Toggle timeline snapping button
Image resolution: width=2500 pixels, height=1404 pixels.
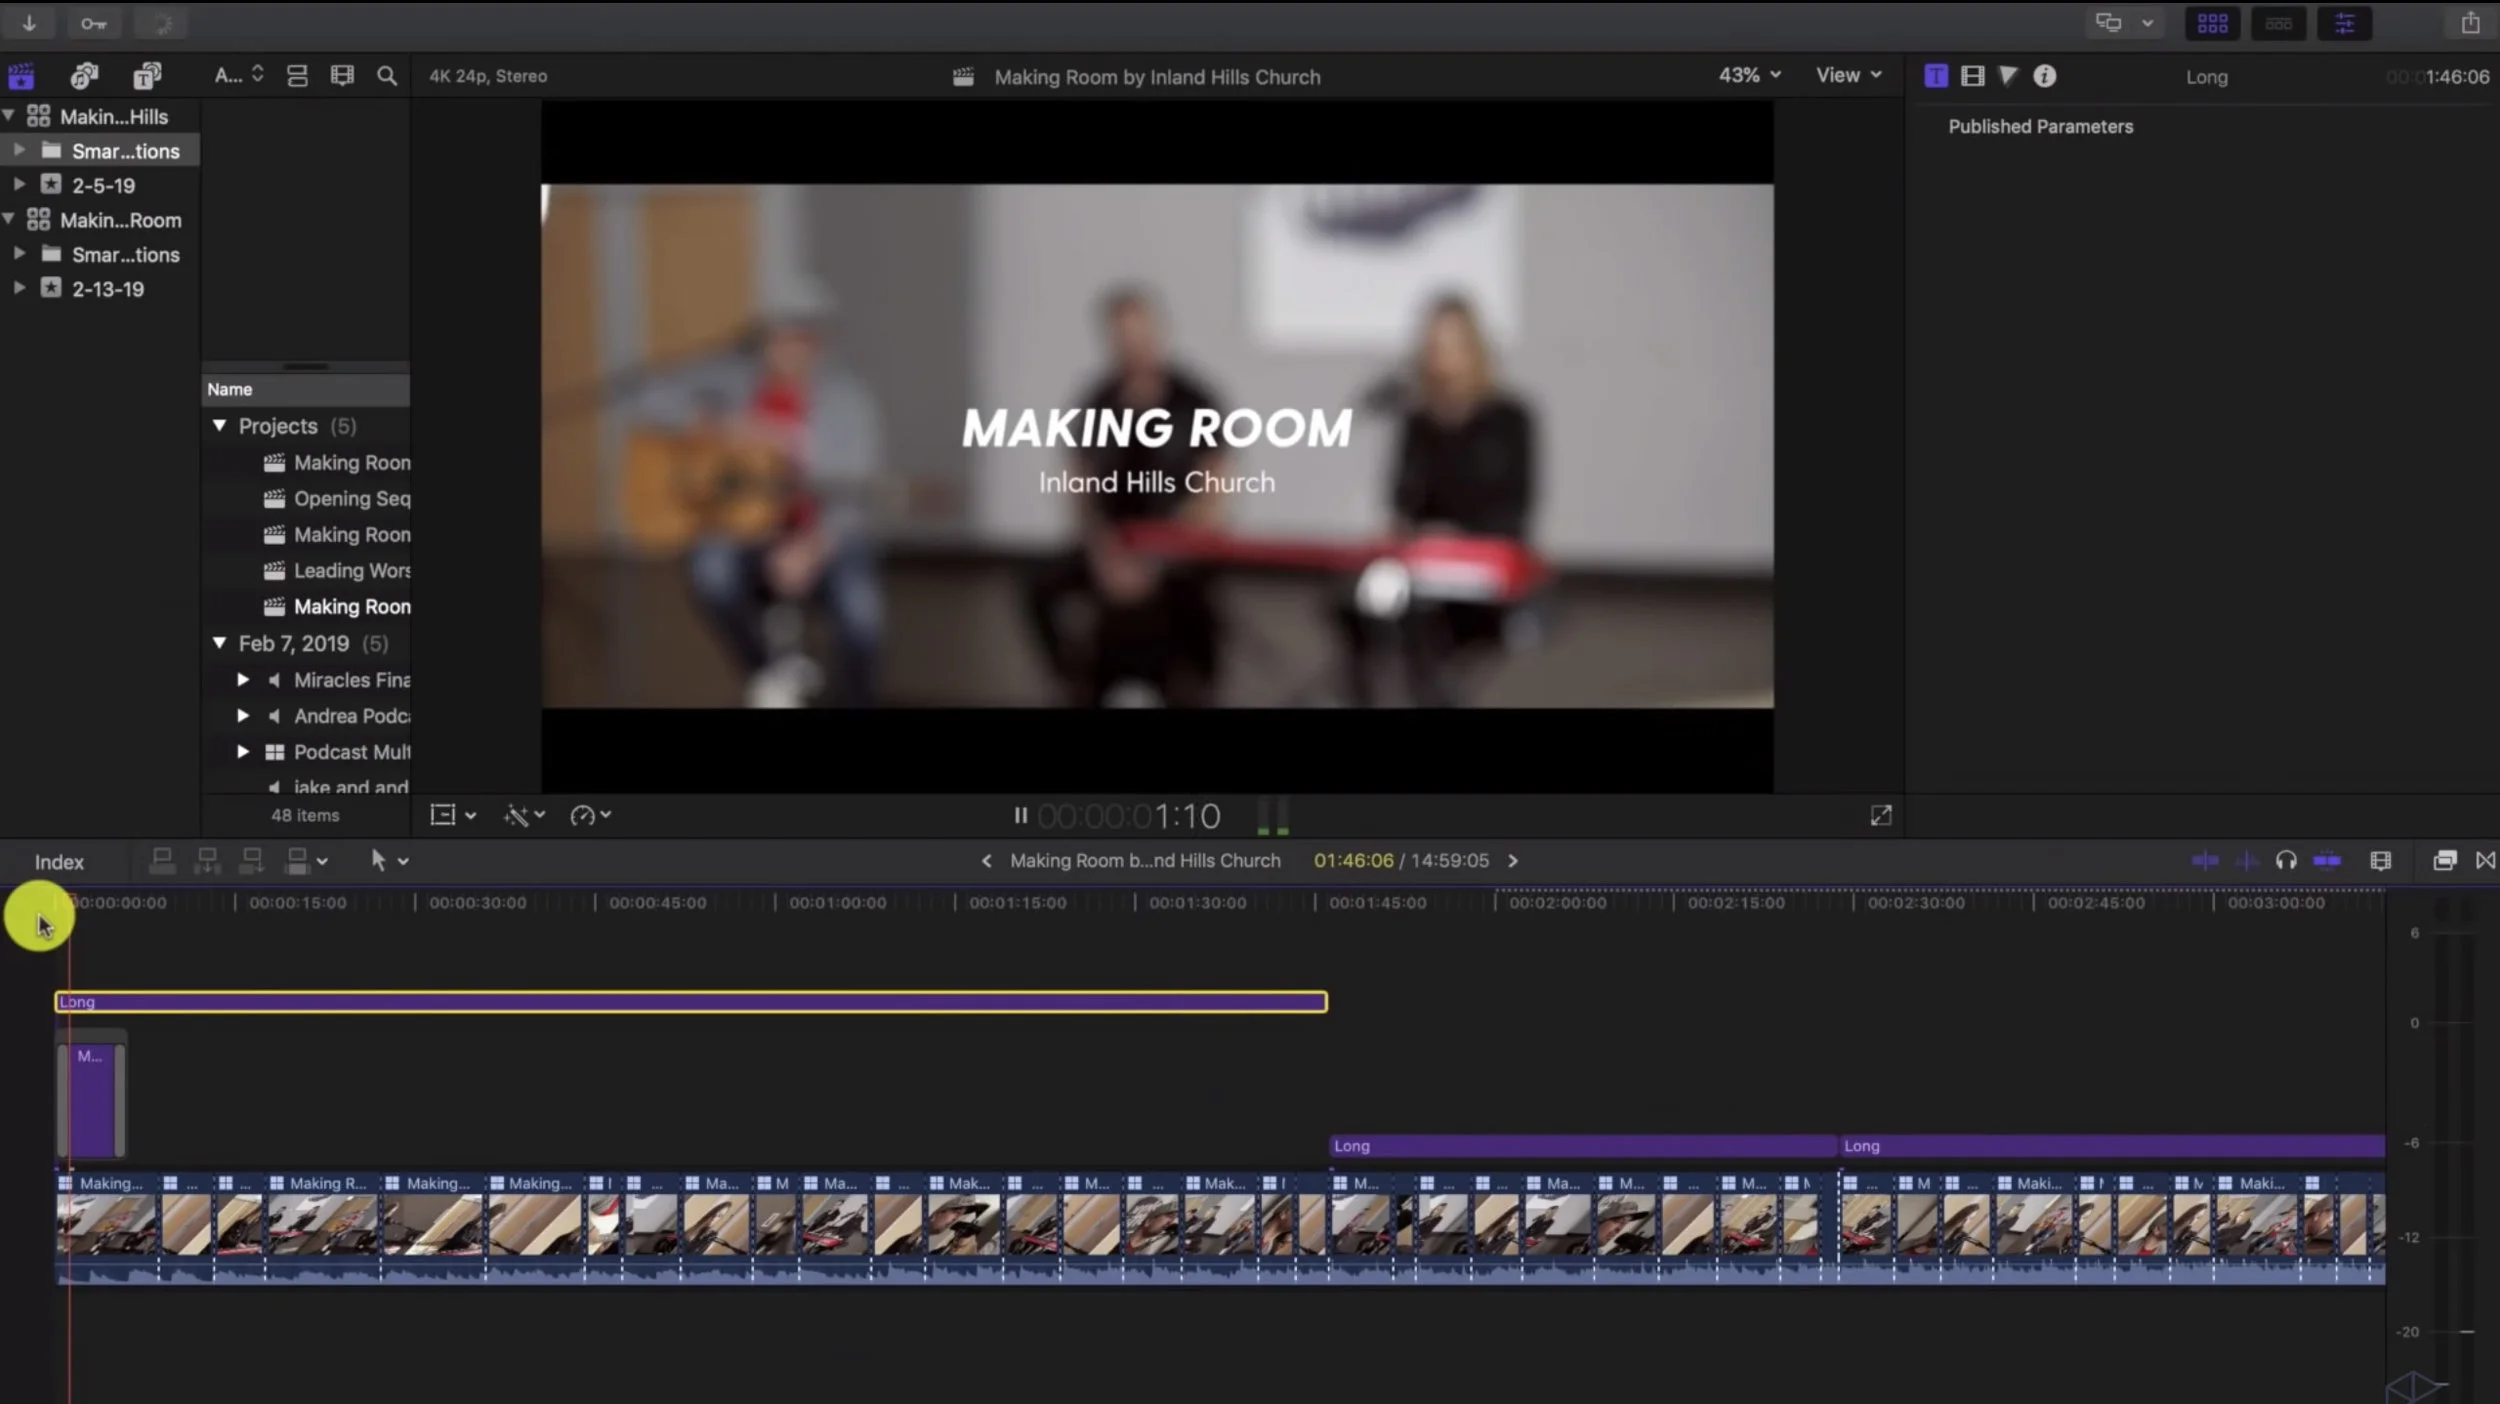[x=2327, y=861]
